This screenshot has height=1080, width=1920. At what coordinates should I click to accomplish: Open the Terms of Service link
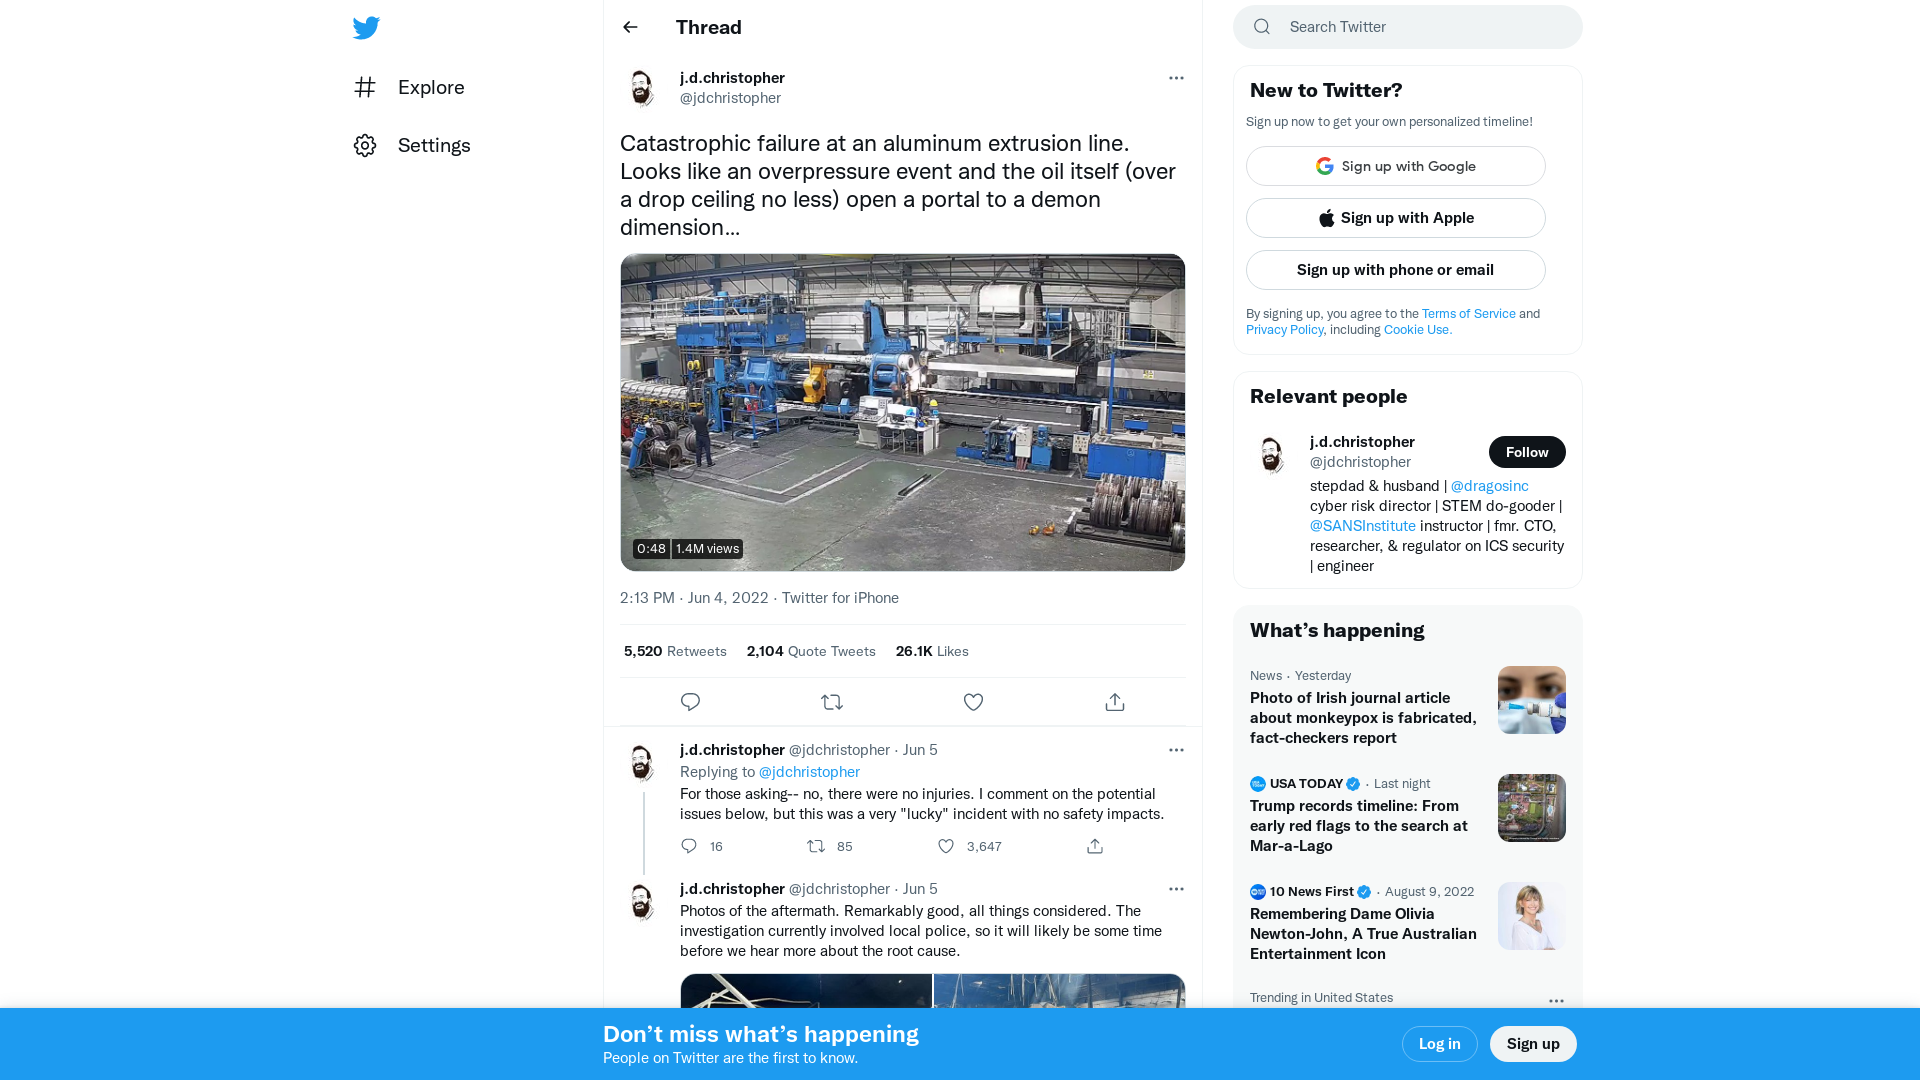1468,313
